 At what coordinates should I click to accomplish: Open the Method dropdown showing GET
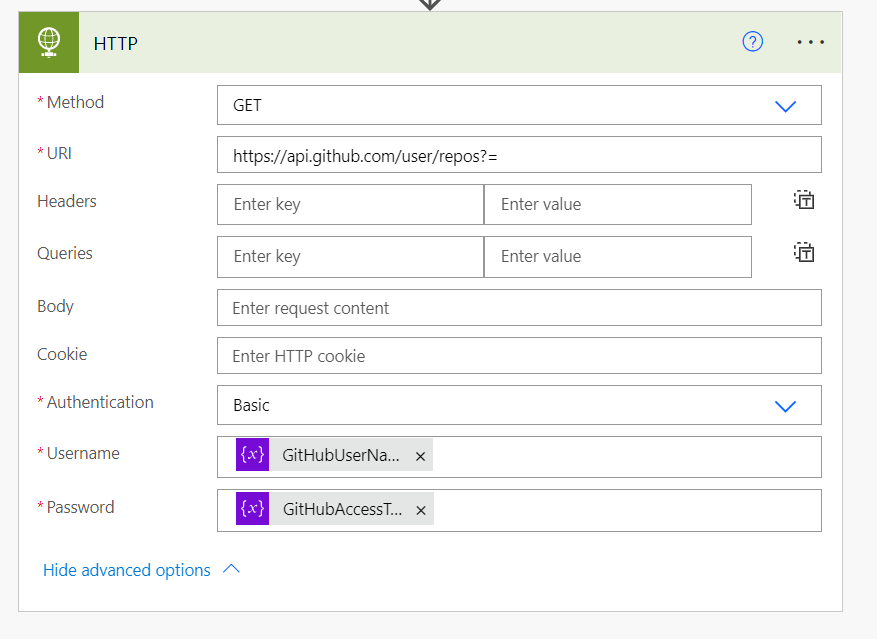point(519,105)
